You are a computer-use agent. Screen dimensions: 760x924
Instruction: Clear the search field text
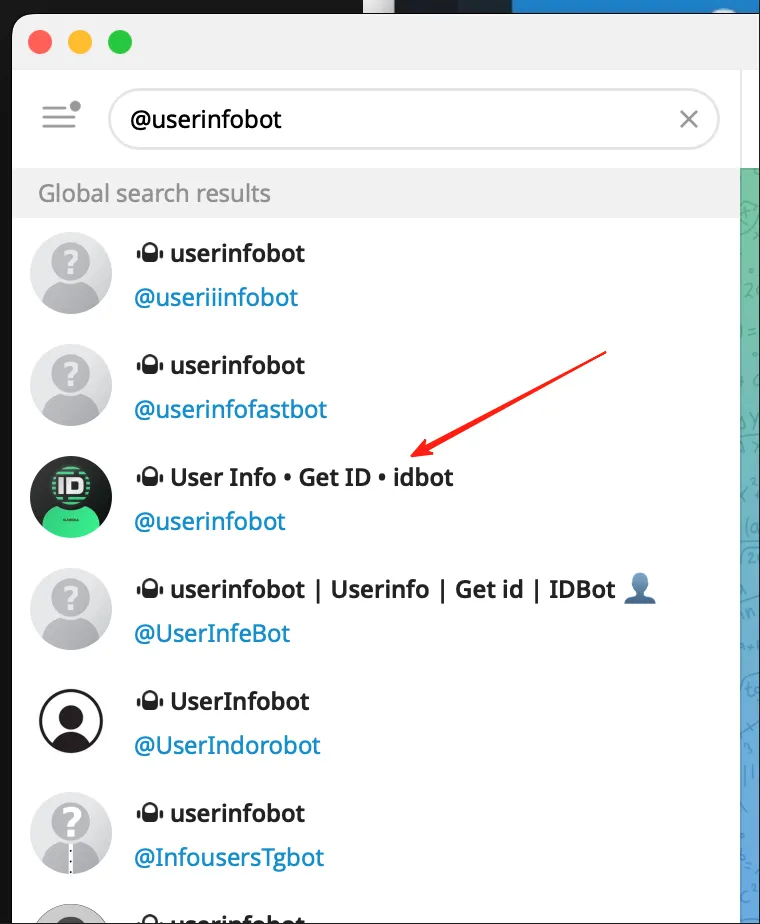(x=688, y=119)
